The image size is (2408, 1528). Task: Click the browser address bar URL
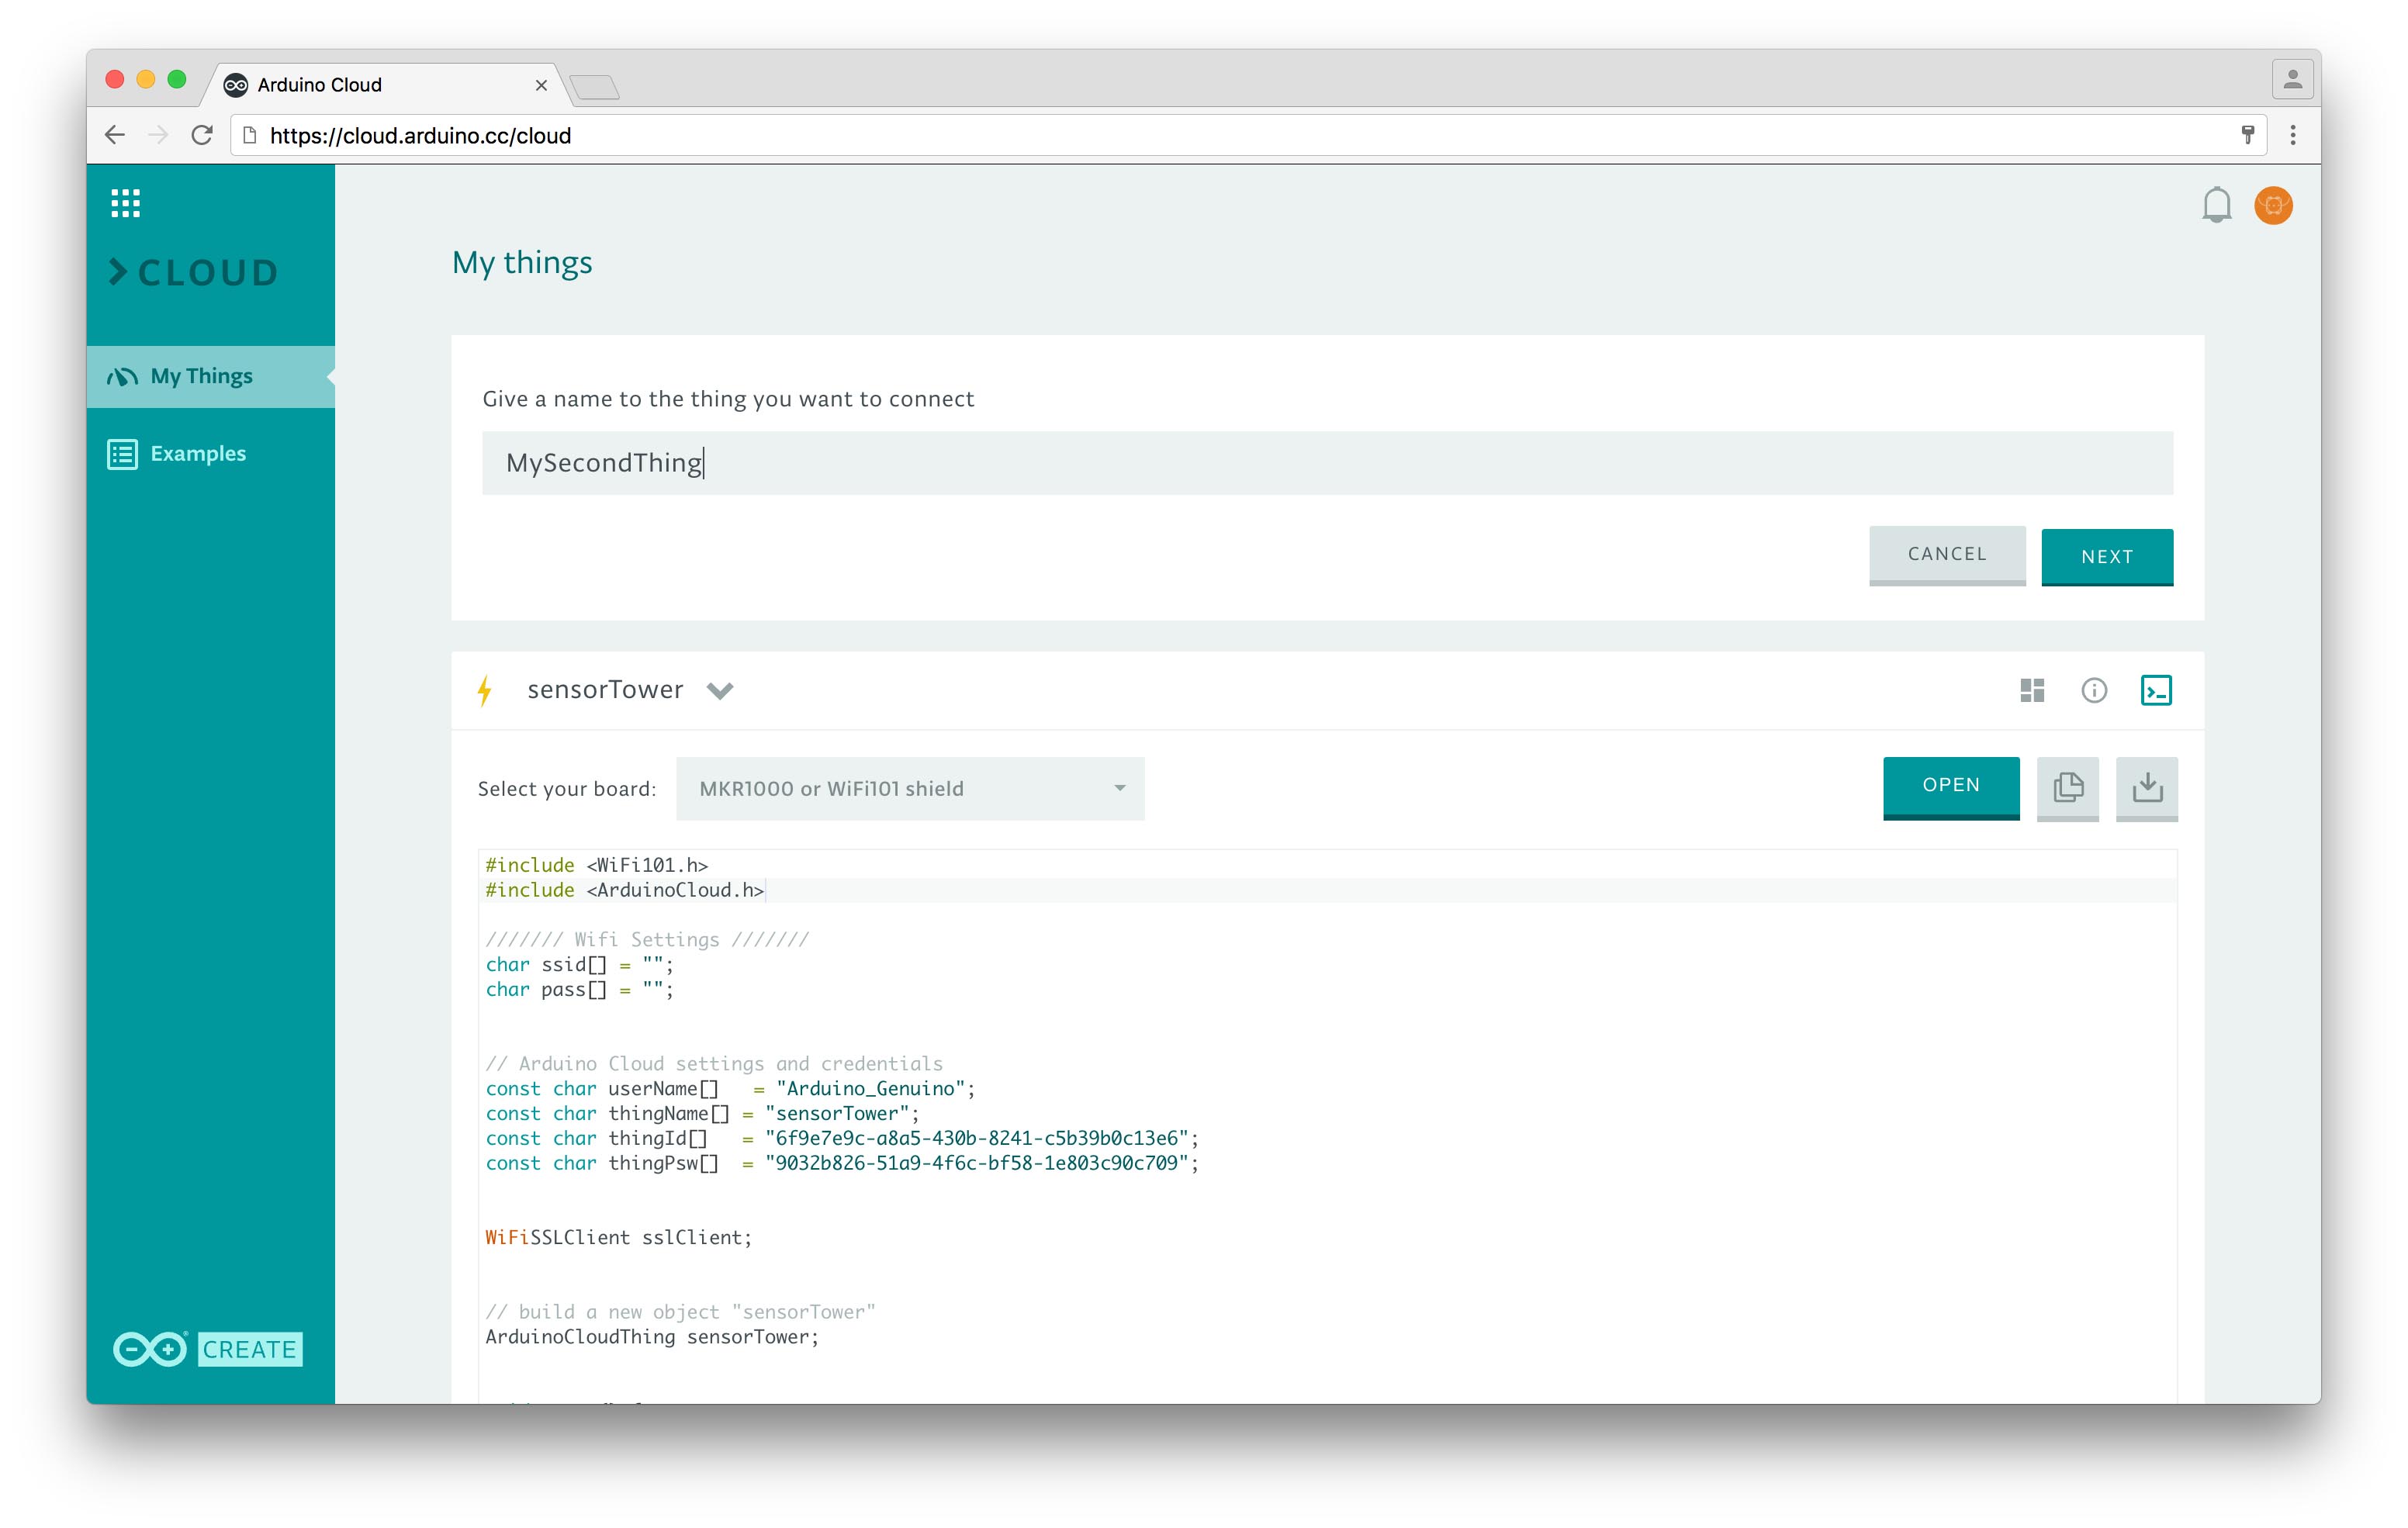pos(420,136)
